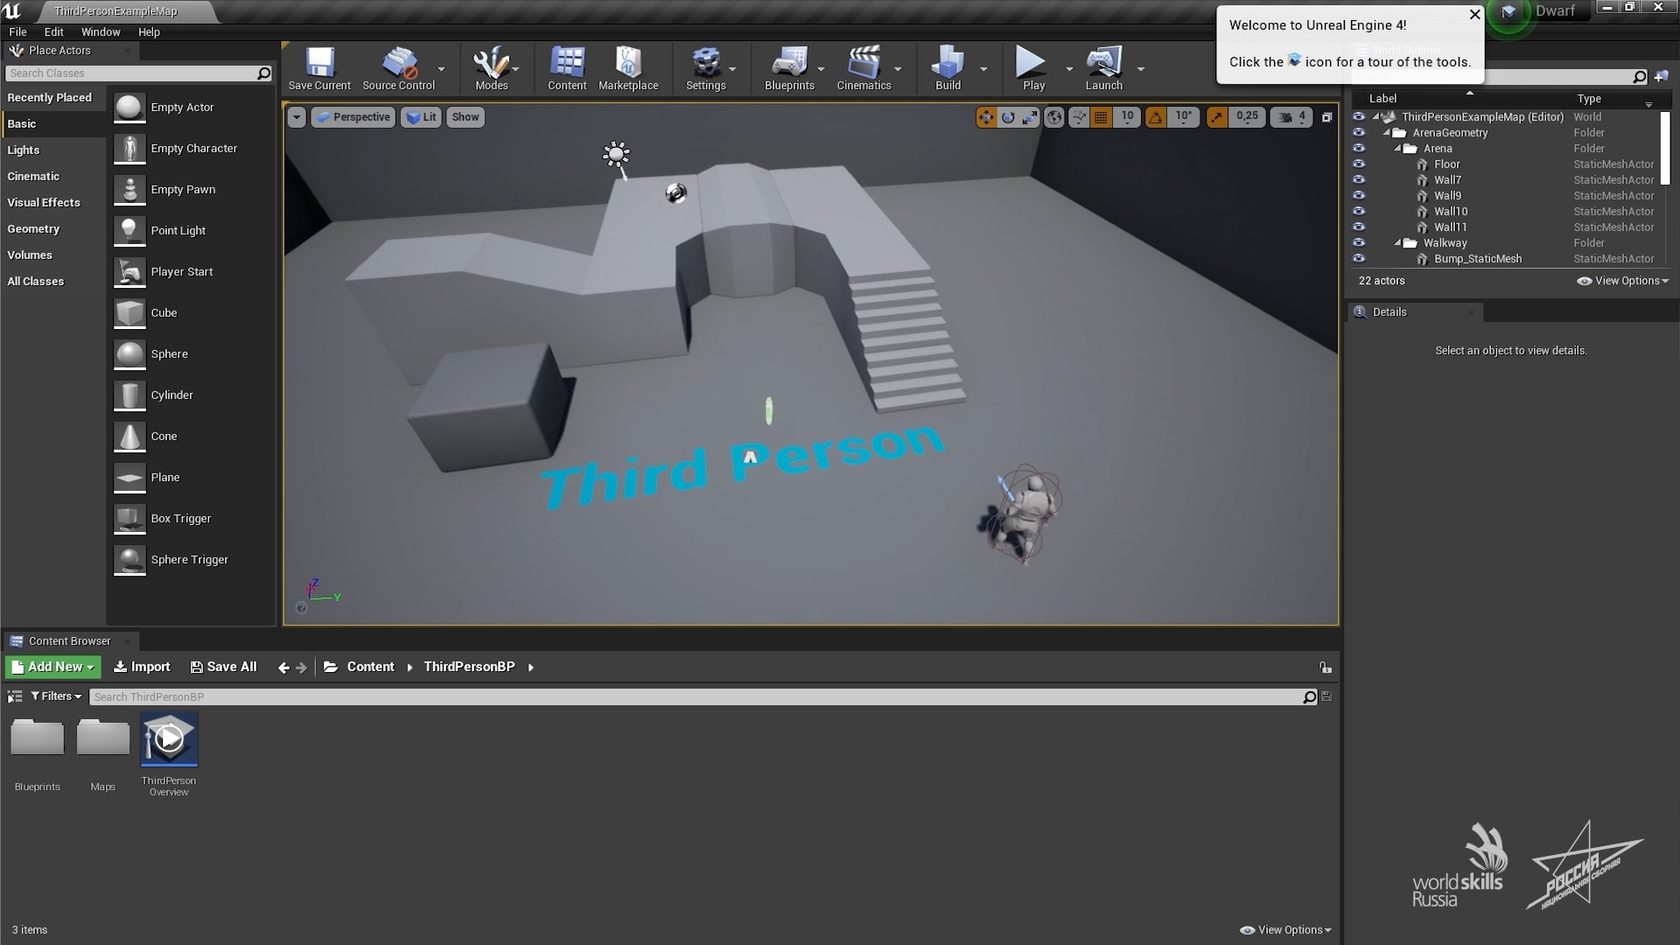Hide the Floor actor via eye icon
The height and width of the screenshot is (945, 1680).
pos(1359,164)
